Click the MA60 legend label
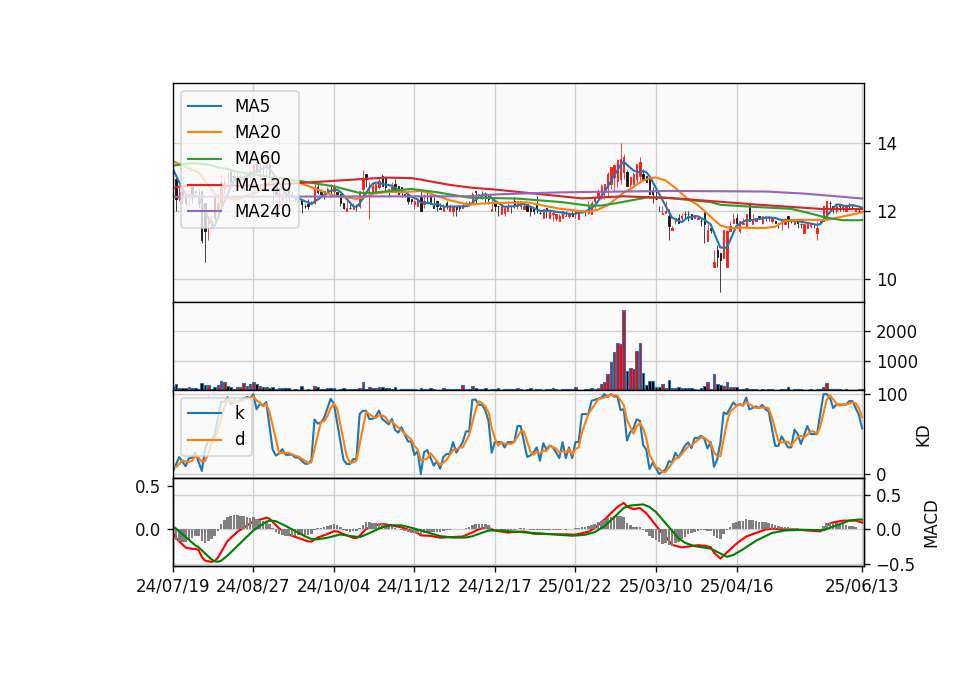The image size is (960, 690). tap(257, 158)
